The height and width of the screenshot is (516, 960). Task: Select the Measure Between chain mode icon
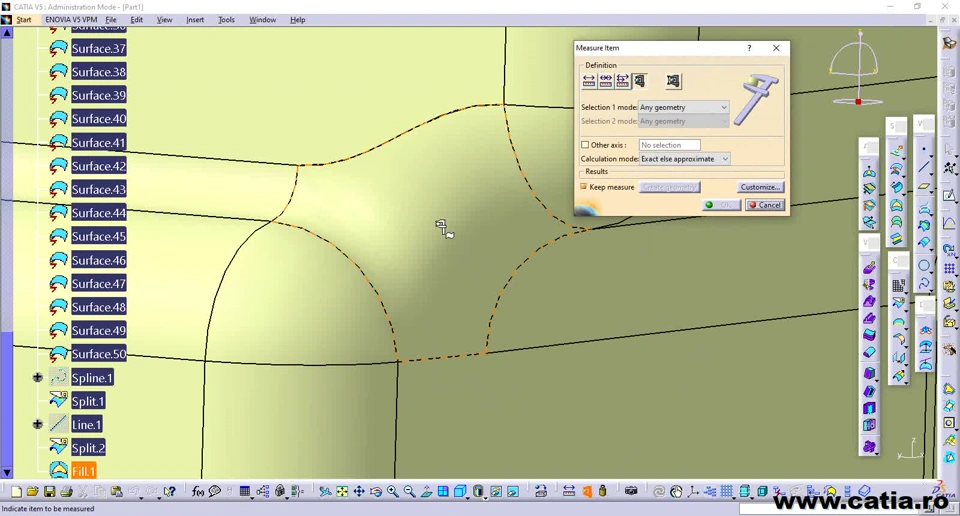(606, 80)
